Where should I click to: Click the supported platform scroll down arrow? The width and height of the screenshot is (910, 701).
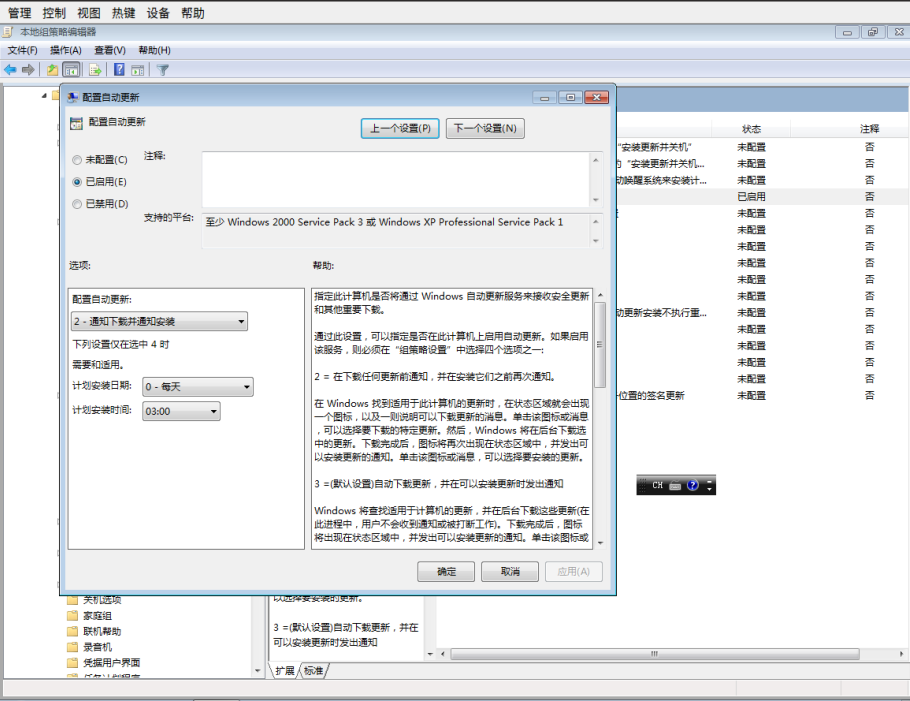point(595,241)
